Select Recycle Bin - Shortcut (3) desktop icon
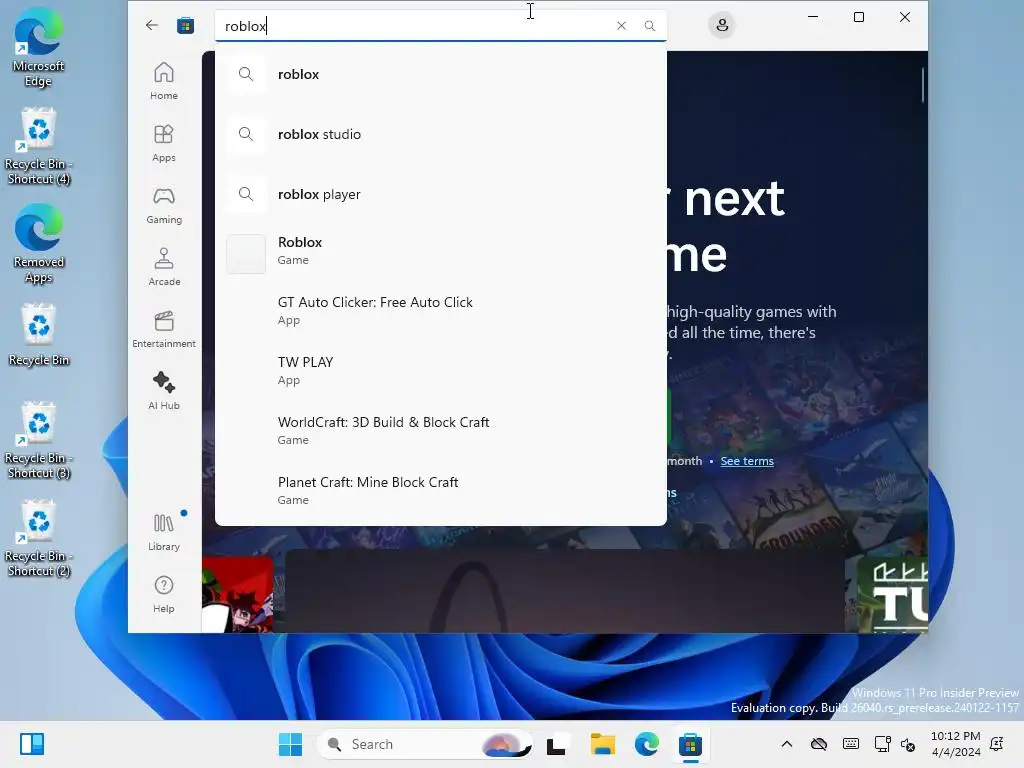Screen dimensions: 1024x768 pos(39,441)
